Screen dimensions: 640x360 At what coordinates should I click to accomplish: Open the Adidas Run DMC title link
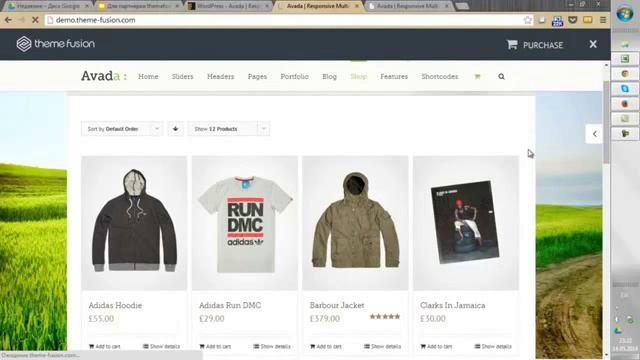pyautogui.click(x=230, y=305)
